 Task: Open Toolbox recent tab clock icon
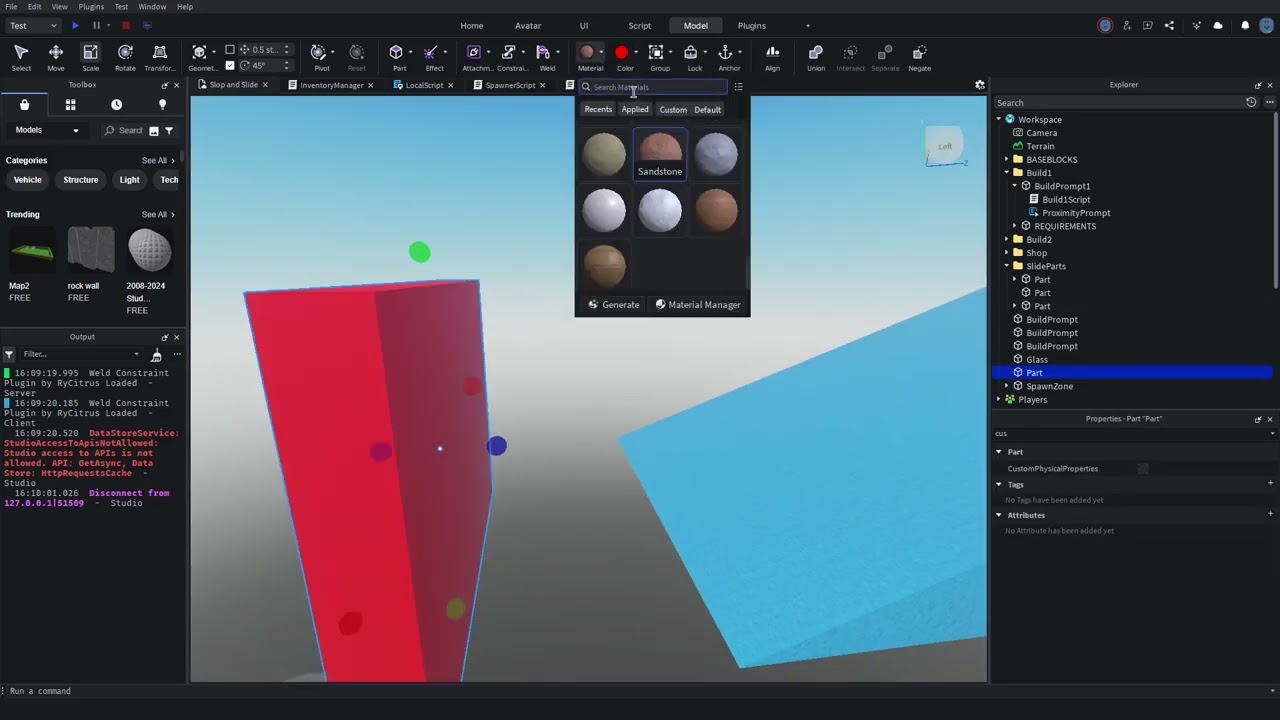pos(116,104)
